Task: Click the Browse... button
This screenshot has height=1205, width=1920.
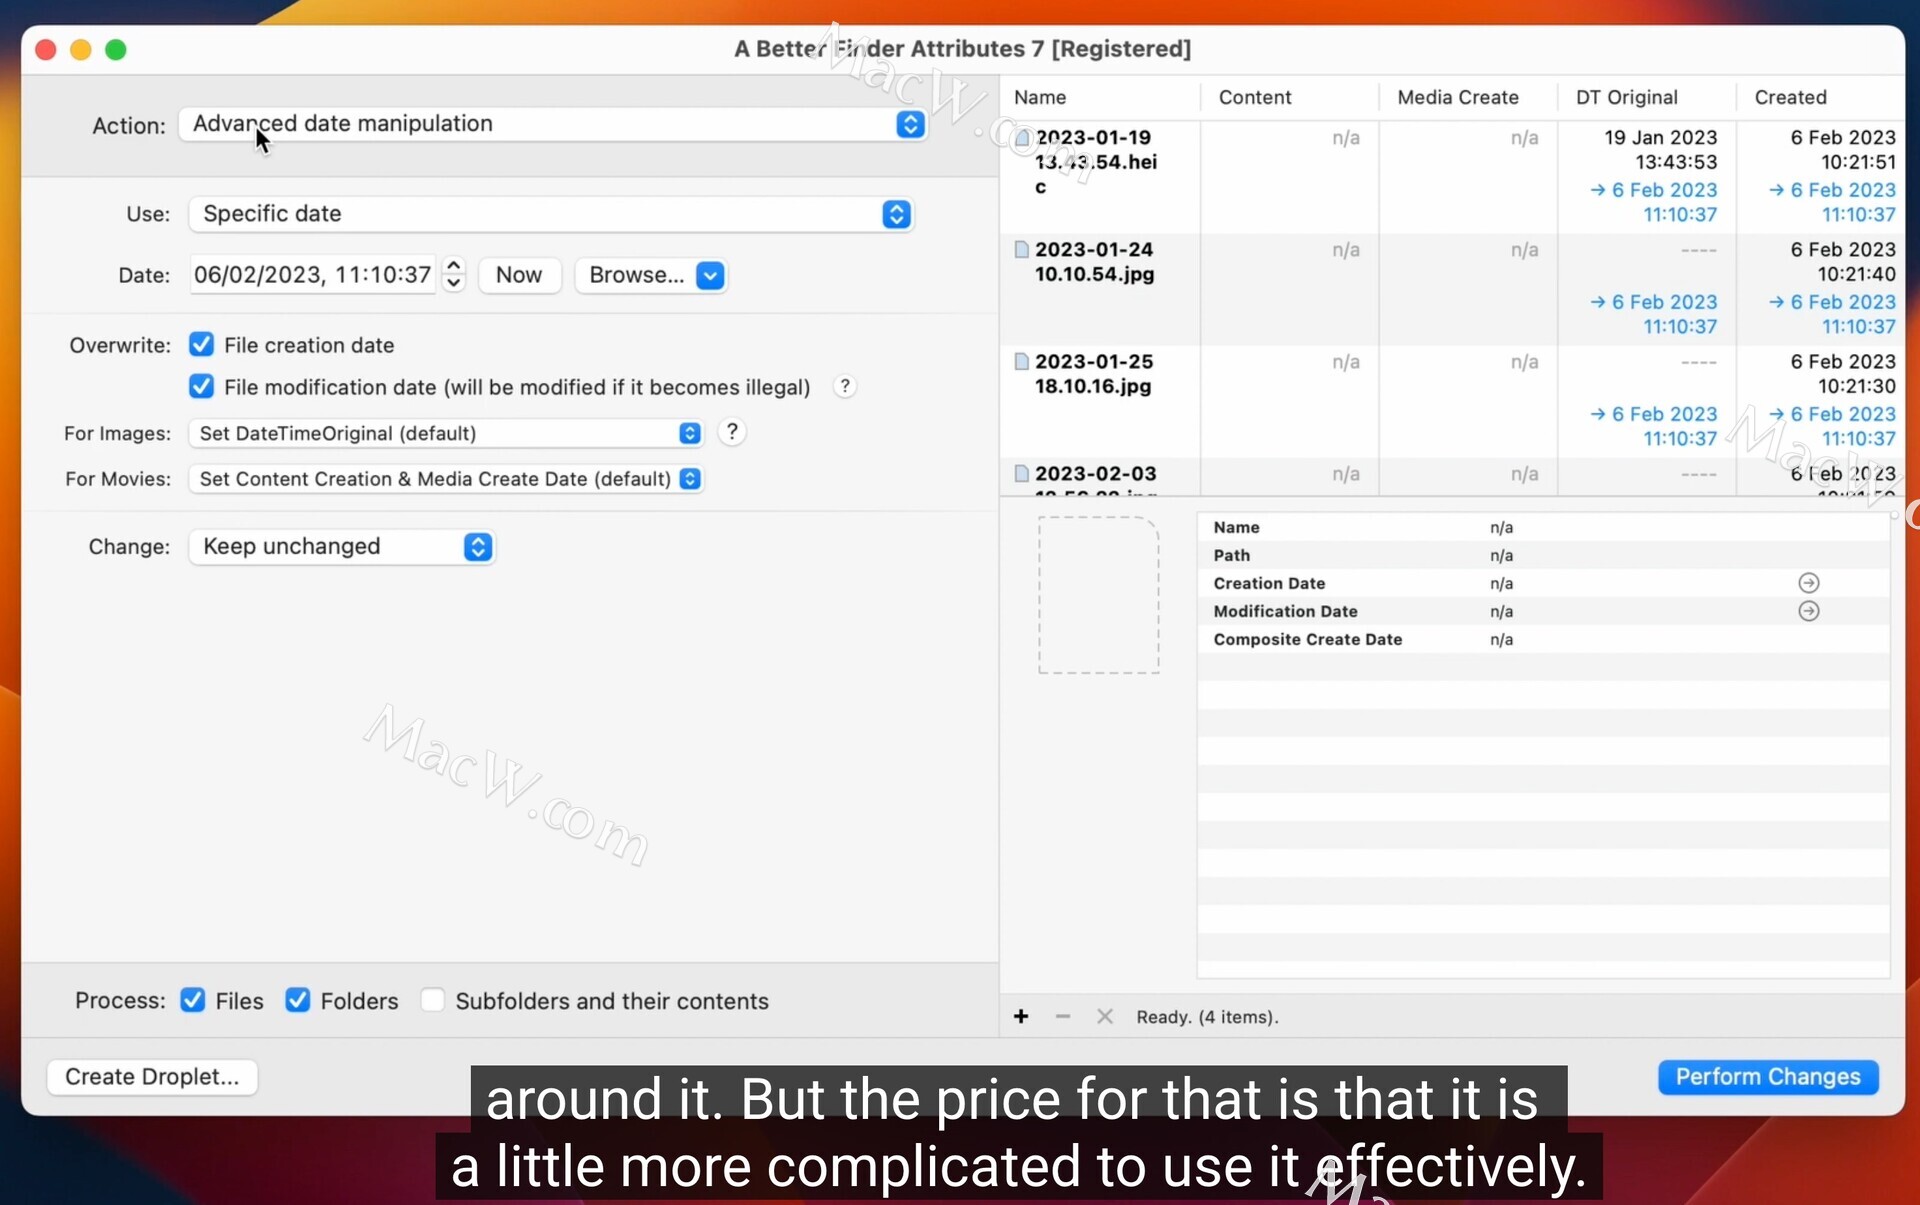Action: pos(636,275)
